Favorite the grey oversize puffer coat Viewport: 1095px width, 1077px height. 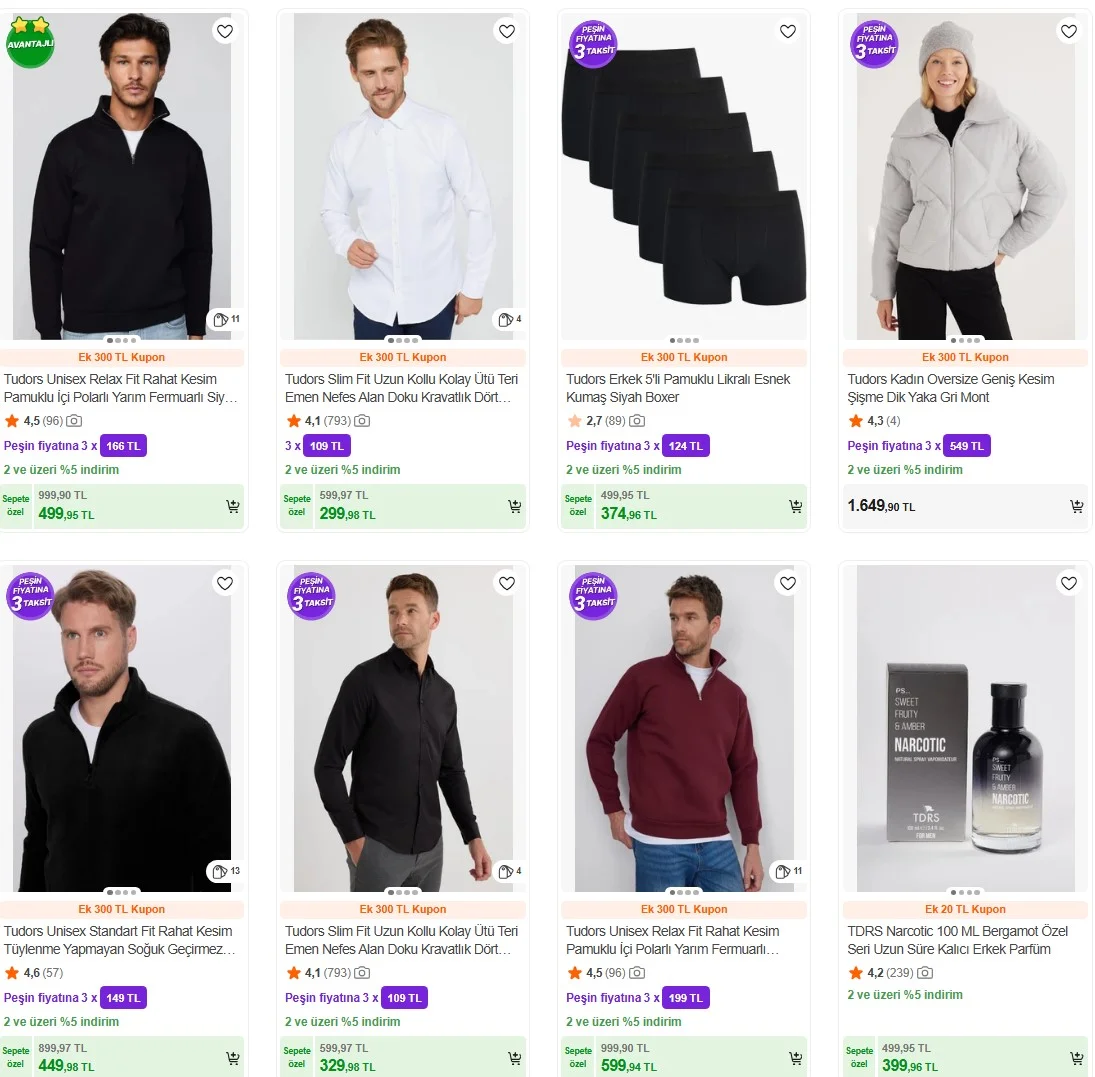(x=1069, y=31)
